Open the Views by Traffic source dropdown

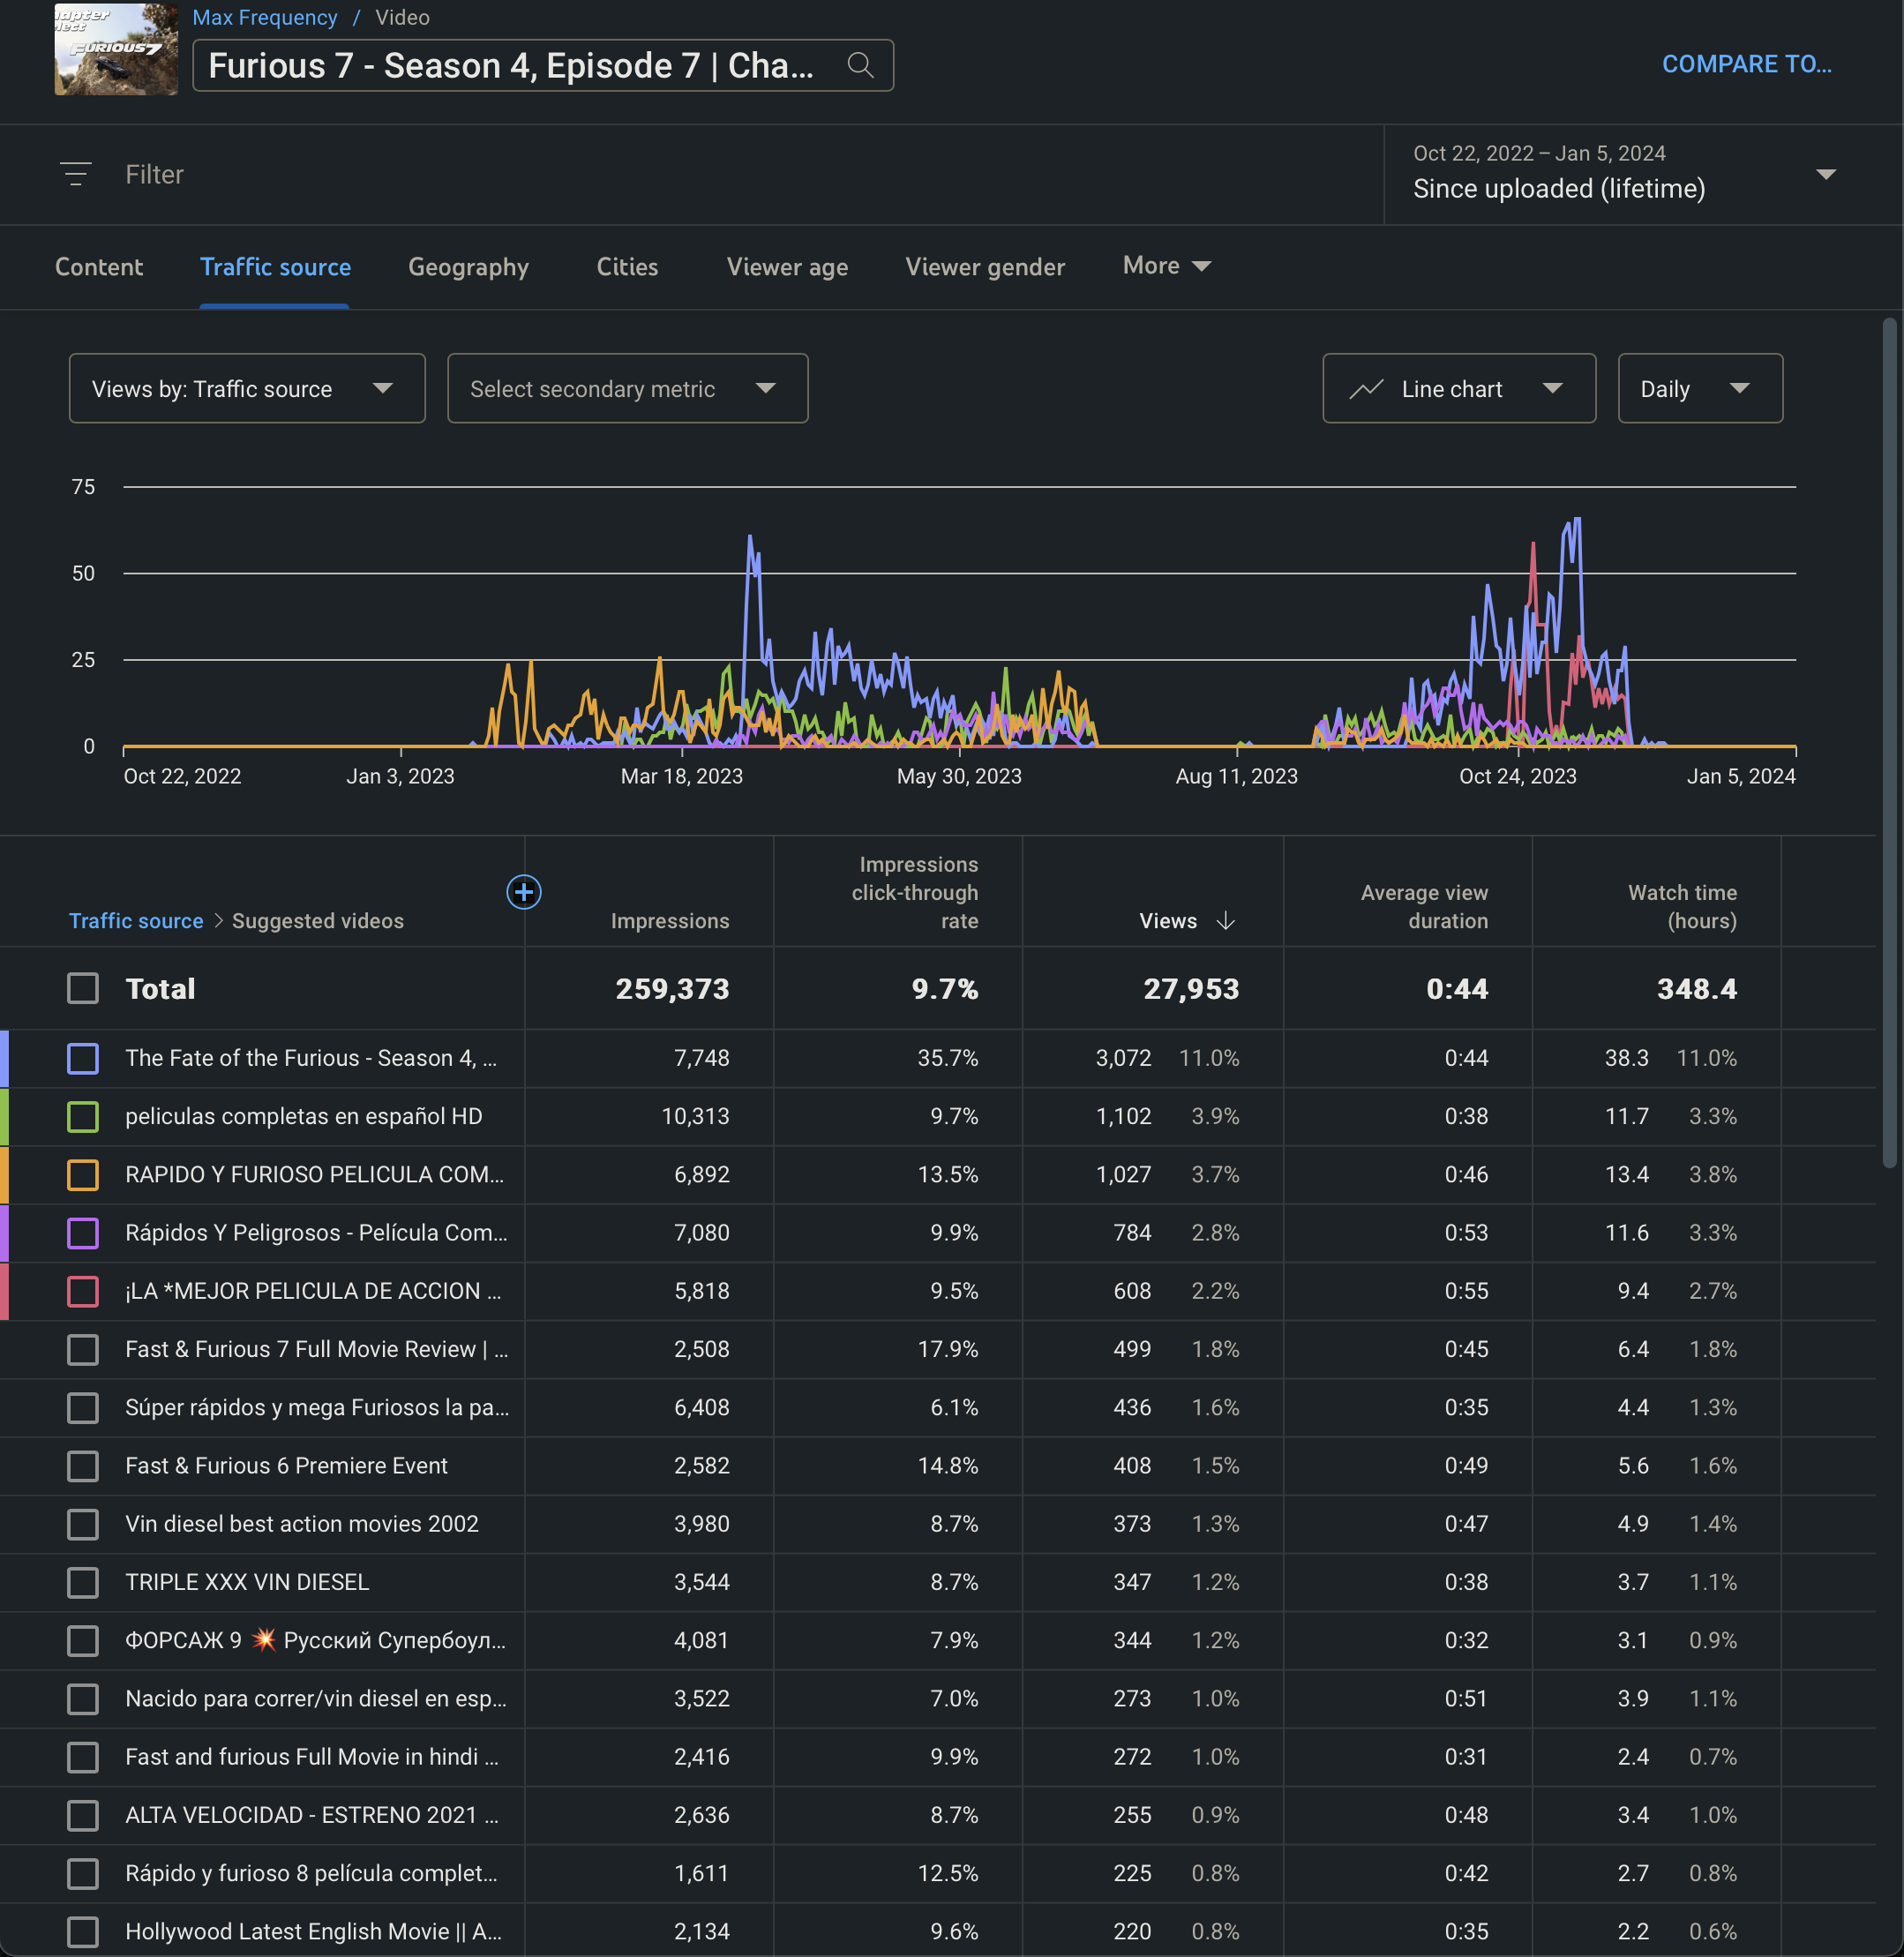(x=246, y=389)
